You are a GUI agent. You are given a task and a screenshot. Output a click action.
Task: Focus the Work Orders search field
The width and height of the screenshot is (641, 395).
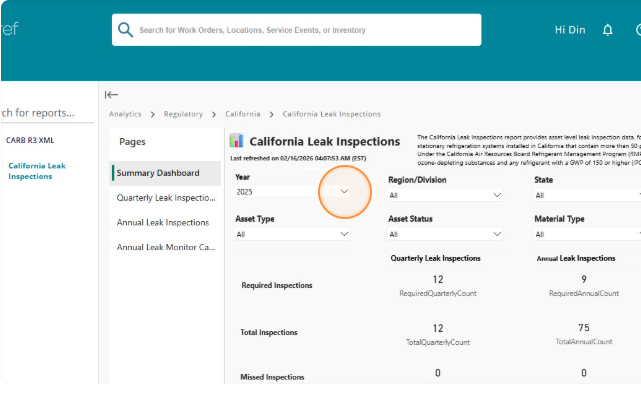[296, 30]
